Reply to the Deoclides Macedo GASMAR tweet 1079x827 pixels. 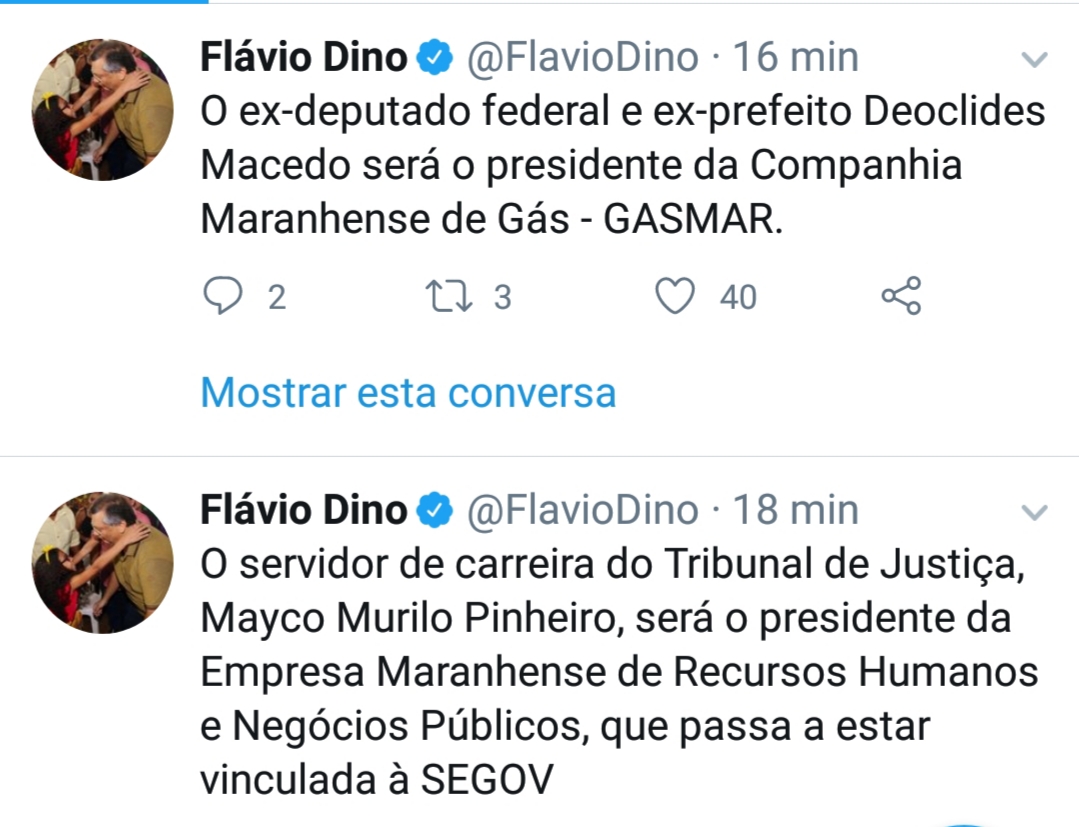(223, 296)
